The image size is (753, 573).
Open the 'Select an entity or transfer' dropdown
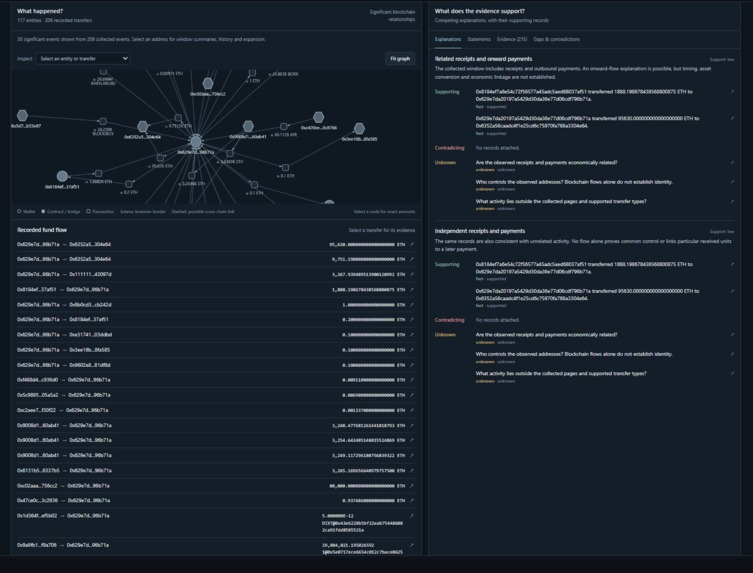(x=83, y=59)
